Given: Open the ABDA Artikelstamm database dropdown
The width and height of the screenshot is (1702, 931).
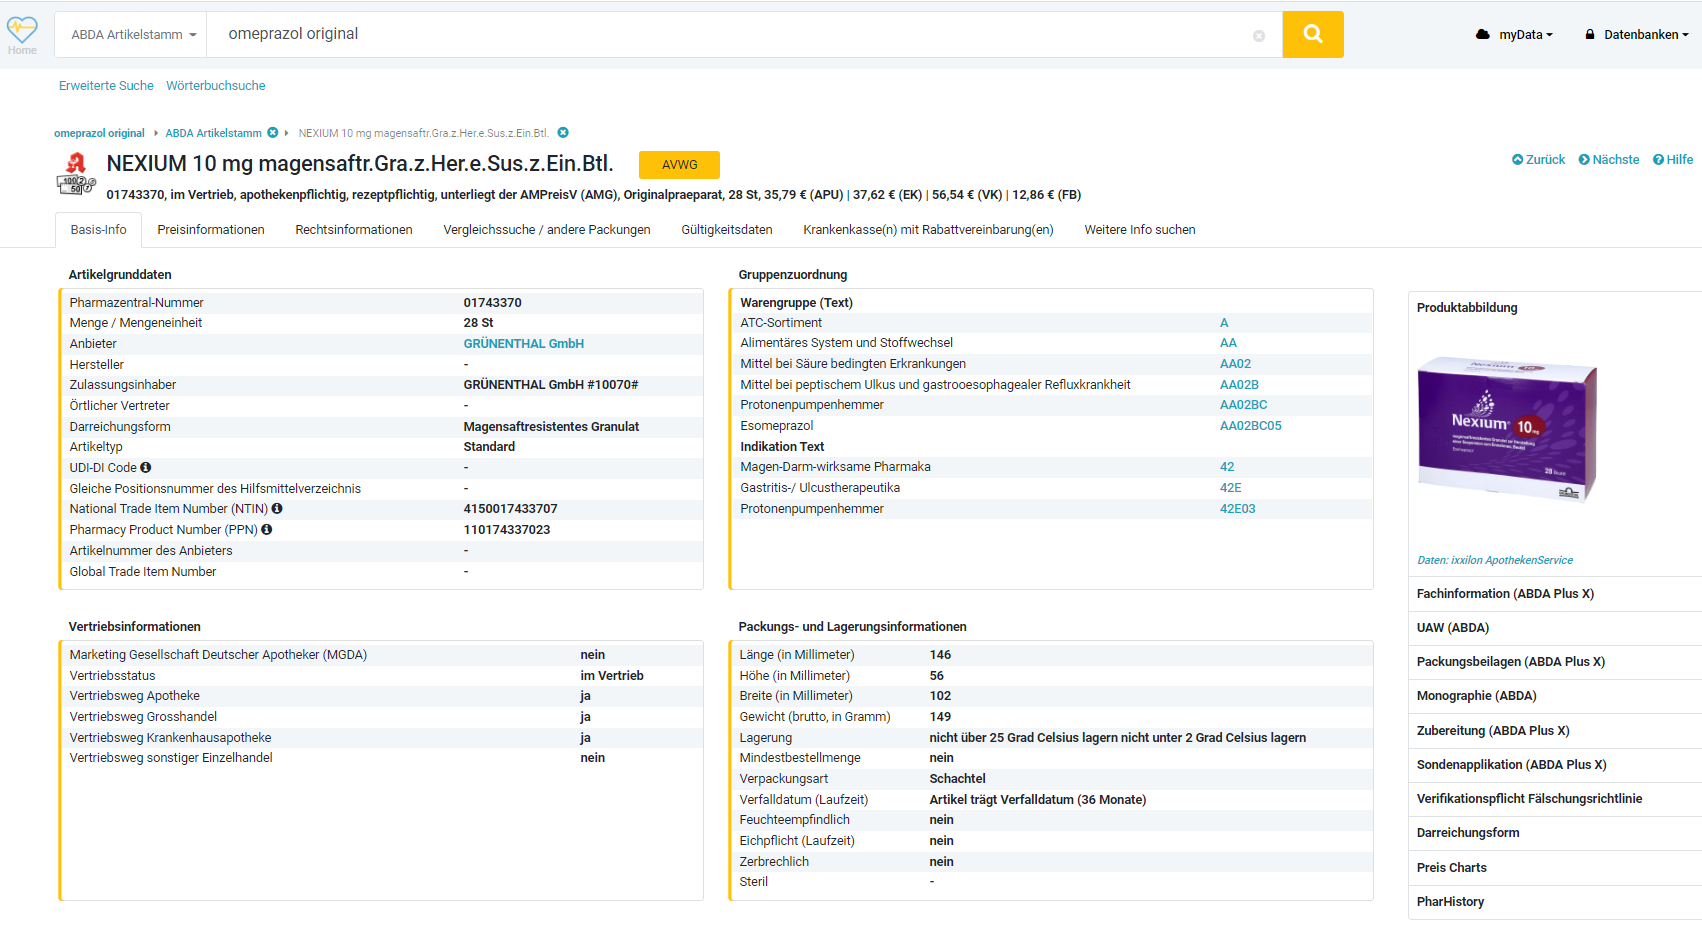Looking at the screenshot, I should (133, 35).
